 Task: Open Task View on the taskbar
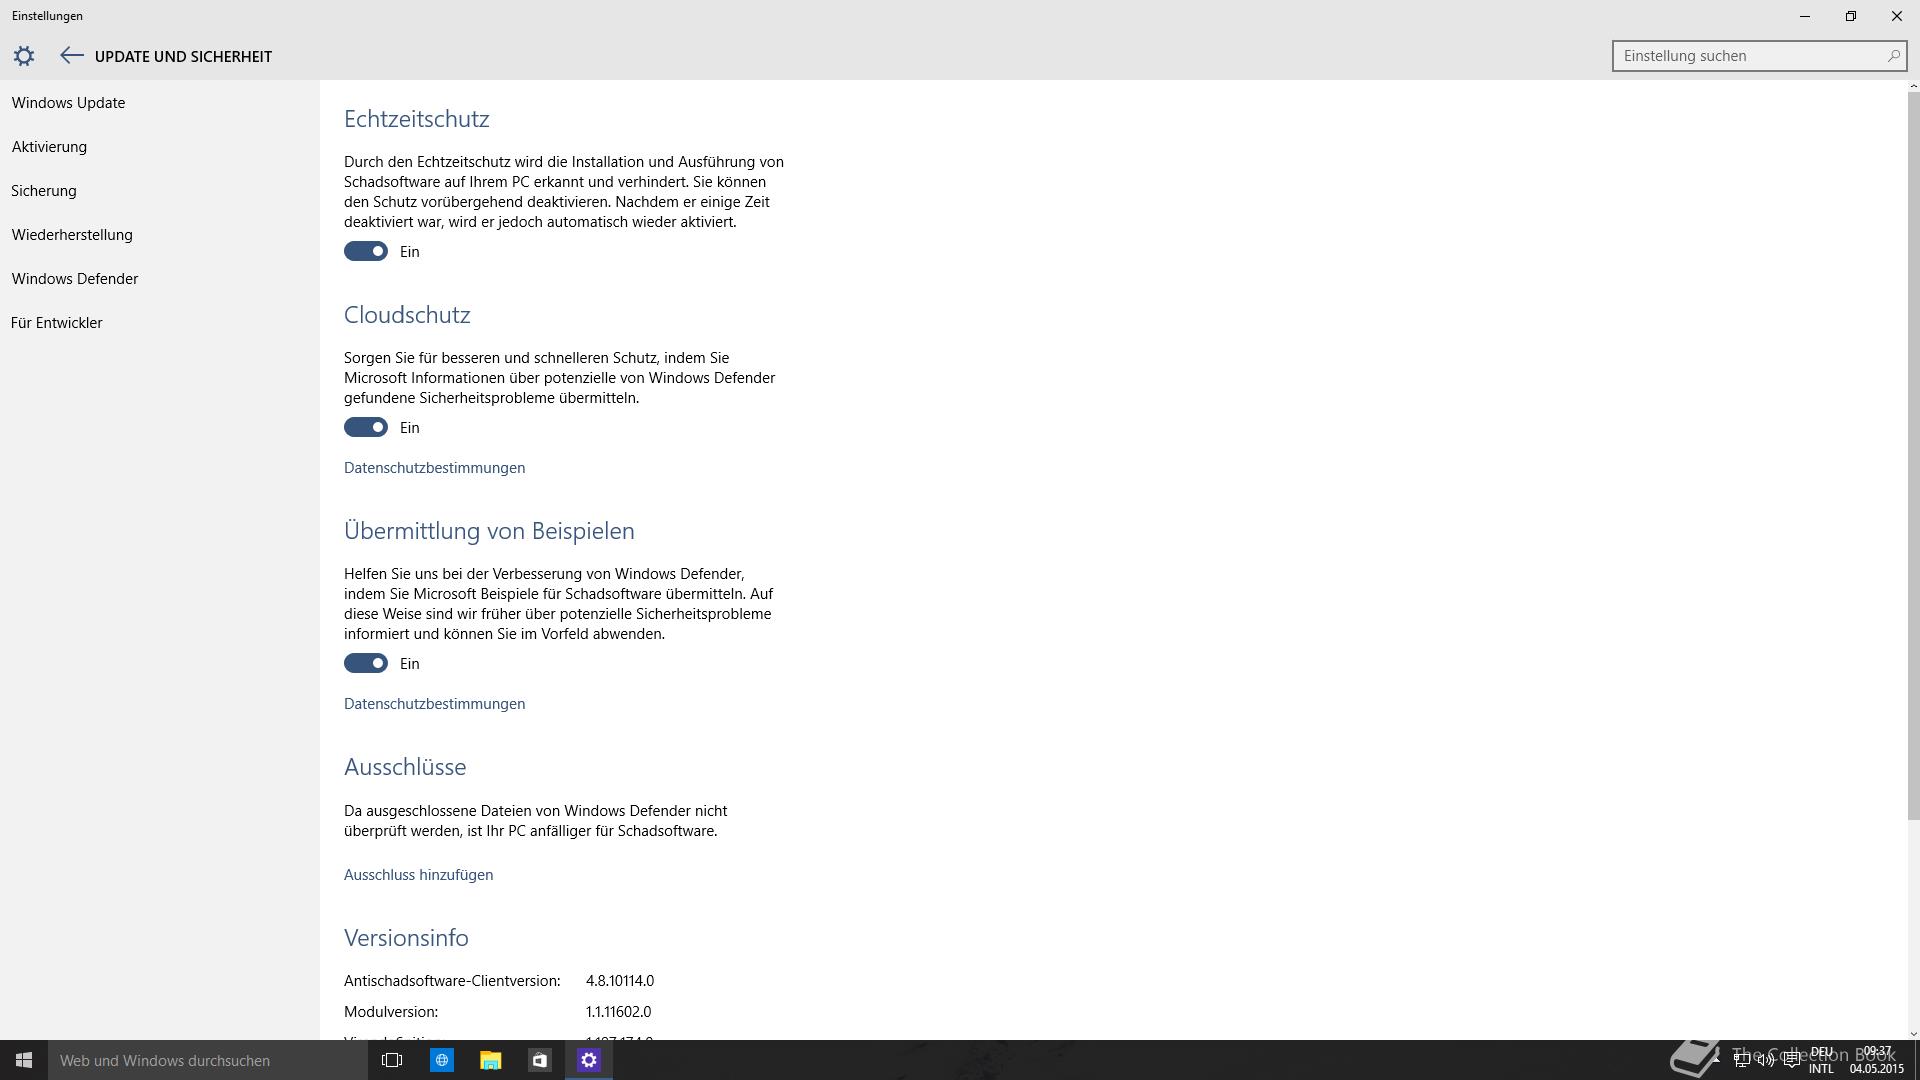tap(392, 1060)
